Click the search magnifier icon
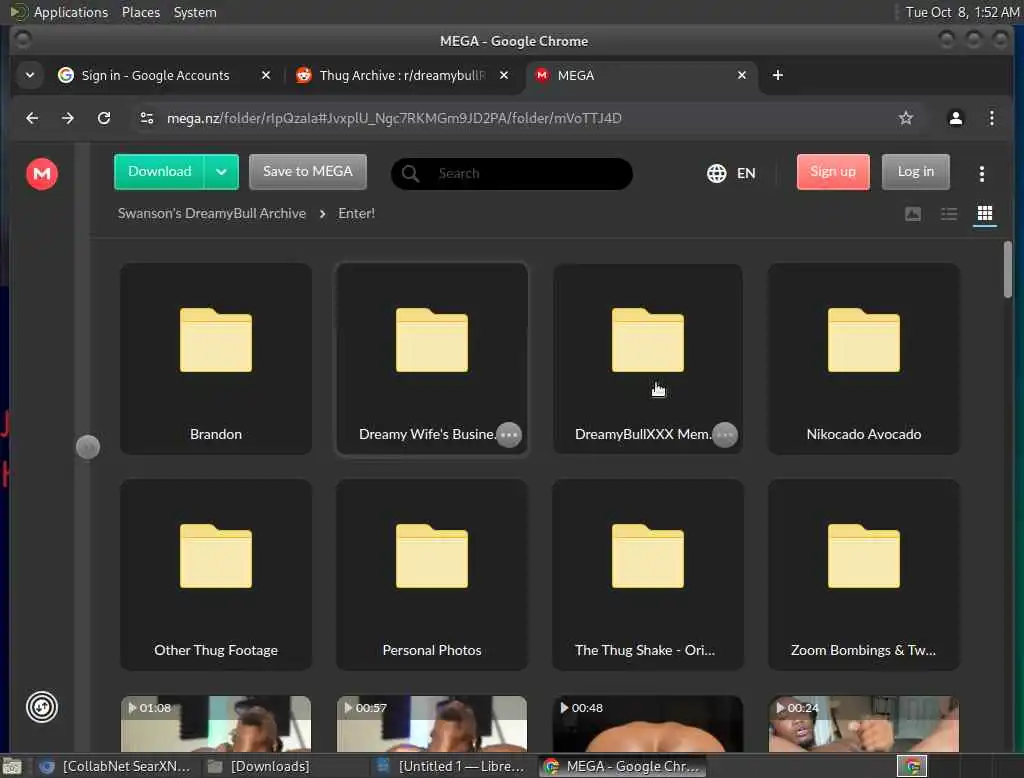1024x778 pixels. [410, 174]
